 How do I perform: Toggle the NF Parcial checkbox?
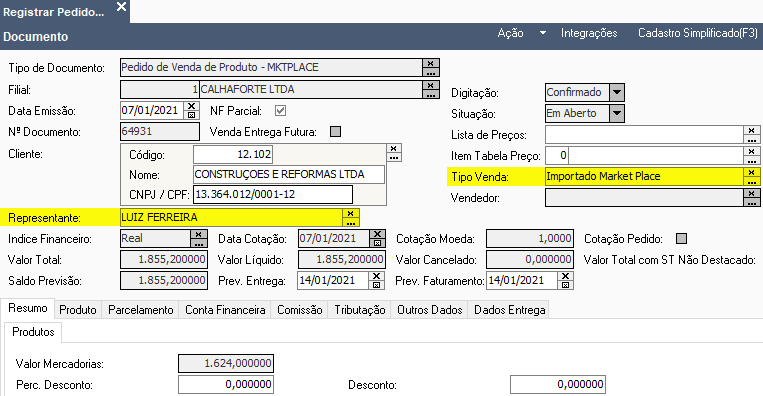tap(280, 110)
